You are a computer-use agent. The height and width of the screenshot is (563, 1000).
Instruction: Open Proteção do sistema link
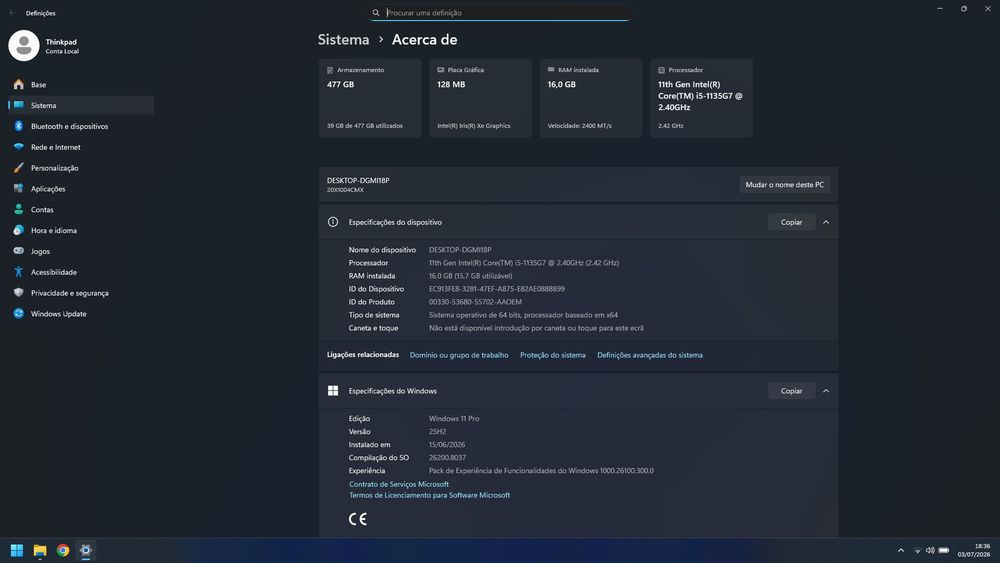coord(552,355)
